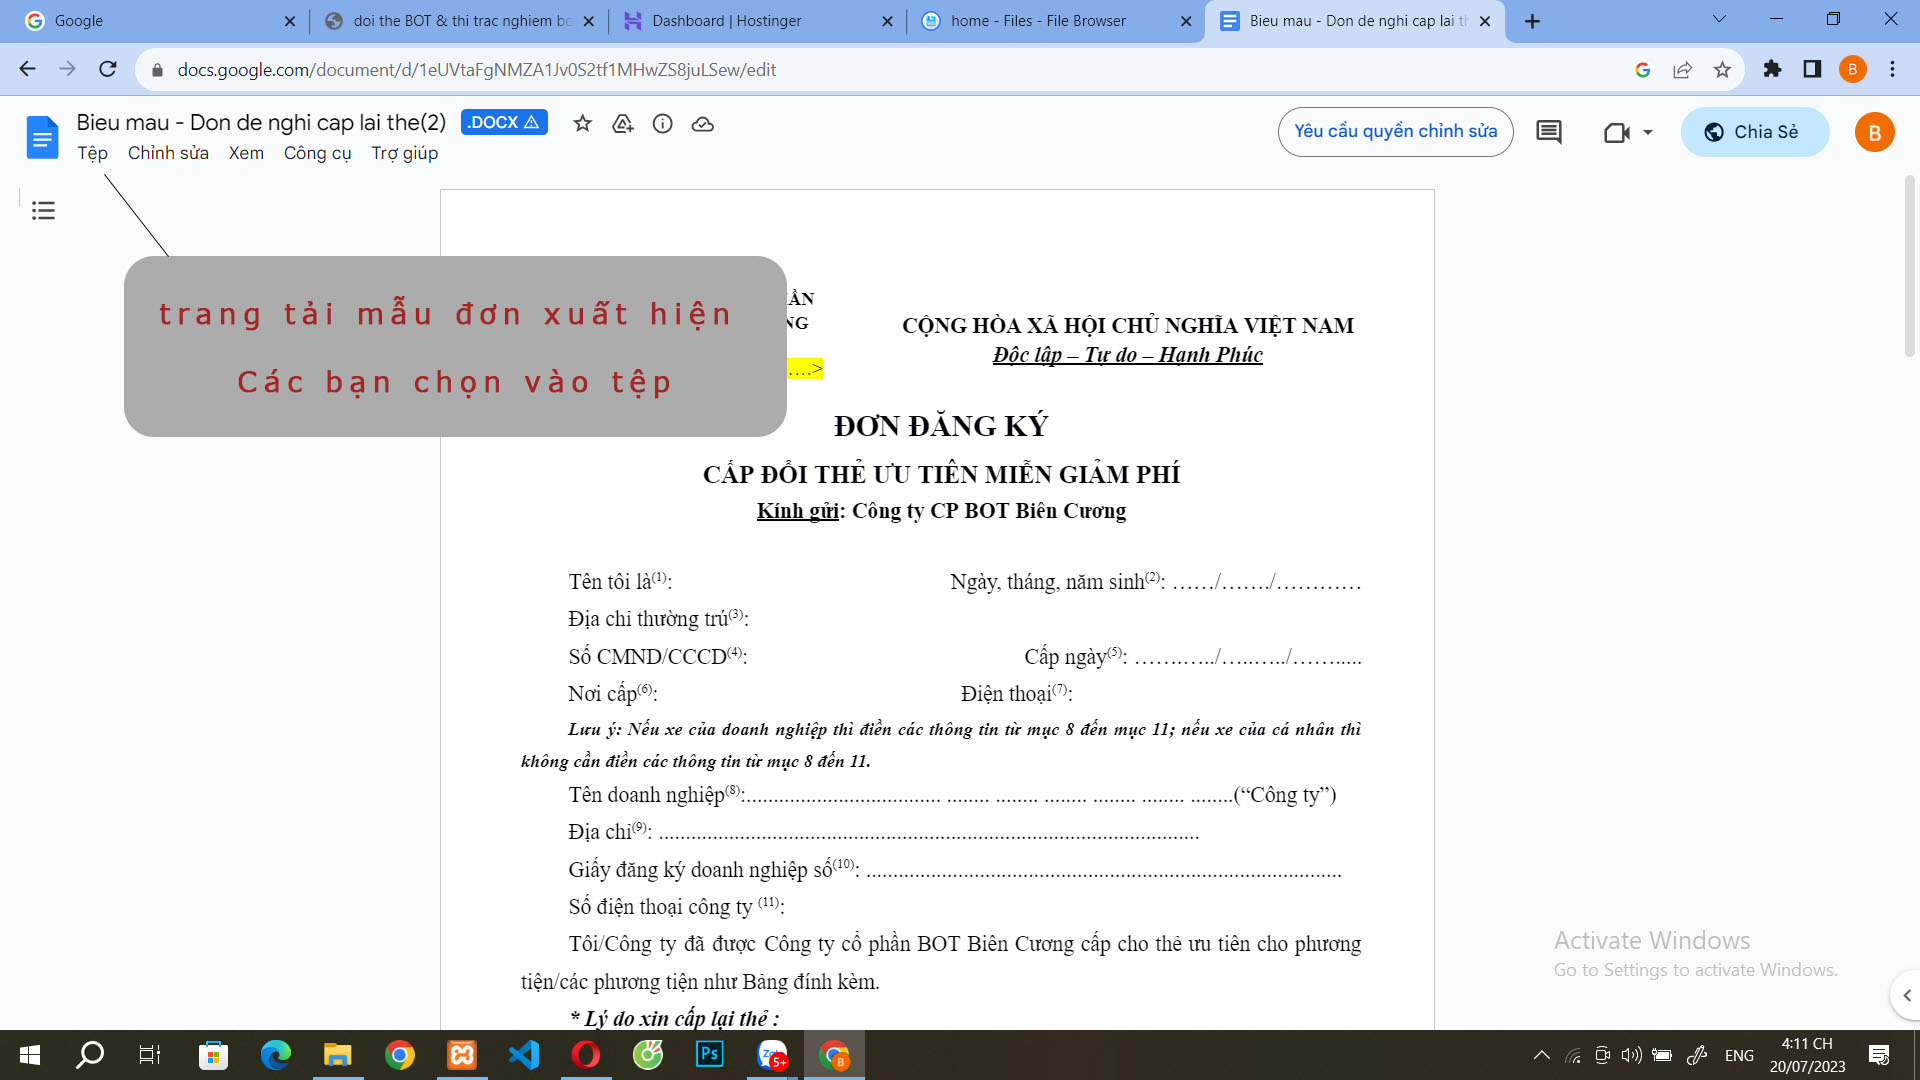Image resolution: width=1920 pixels, height=1080 pixels.
Task: Open the 'Chỉnh sửa' menu item
Action: click(165, 153)
